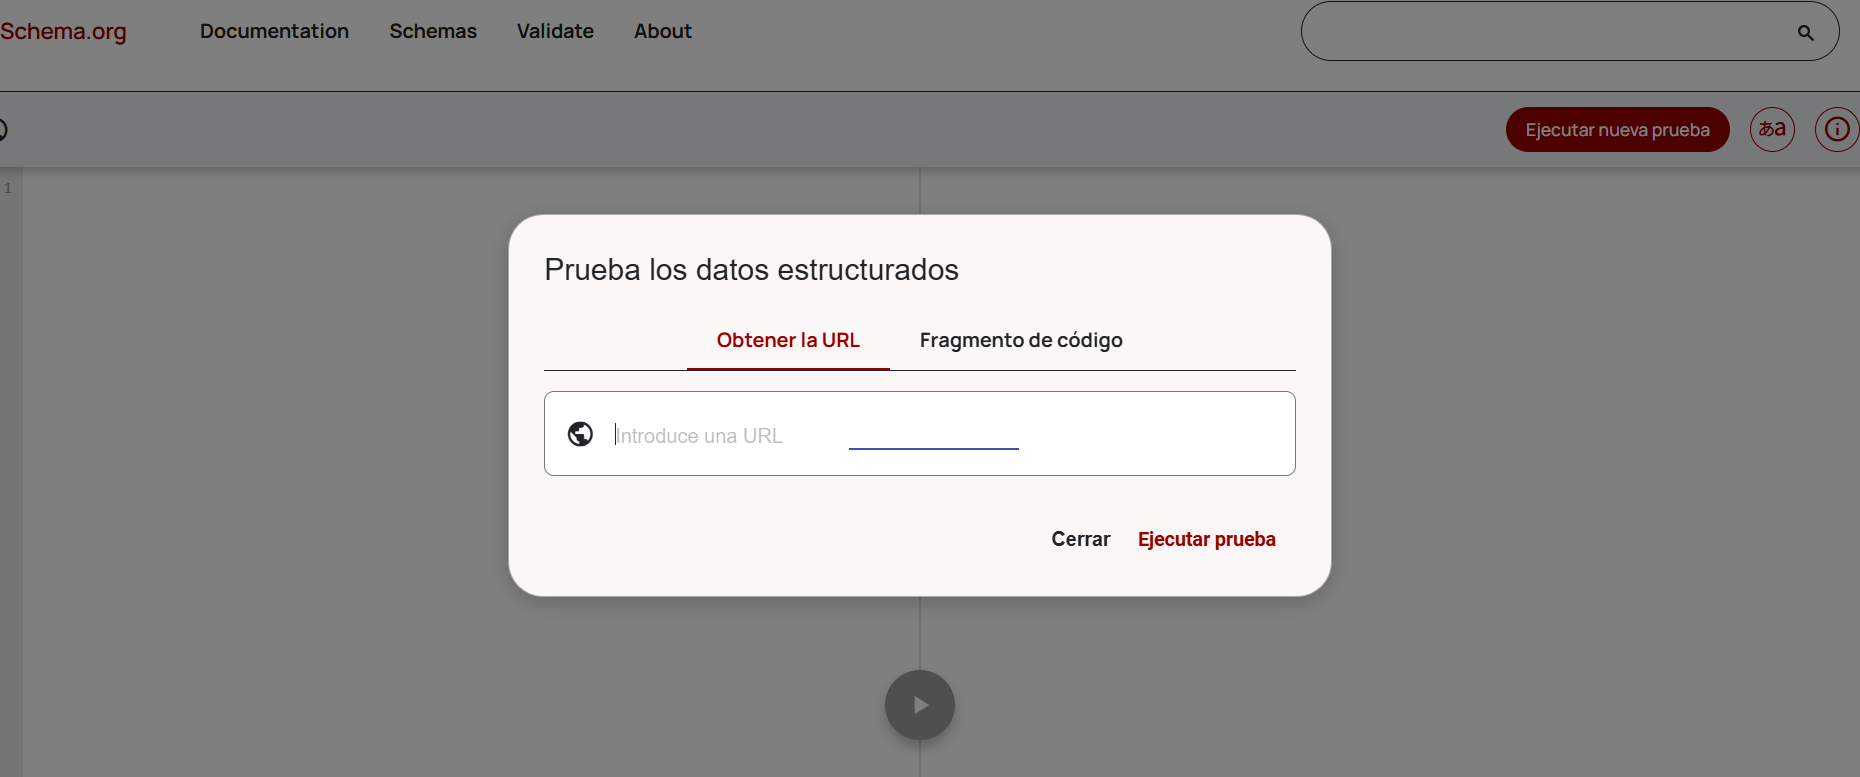Open the Schemas menu
1860x777 pixels.
pos(433,31)
